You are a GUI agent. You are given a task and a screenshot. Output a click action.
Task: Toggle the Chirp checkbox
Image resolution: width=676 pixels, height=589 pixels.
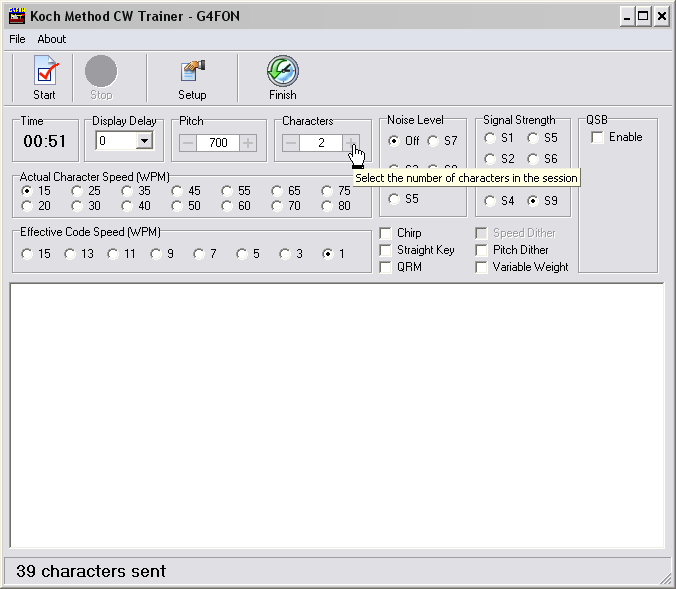click(385, 233)
